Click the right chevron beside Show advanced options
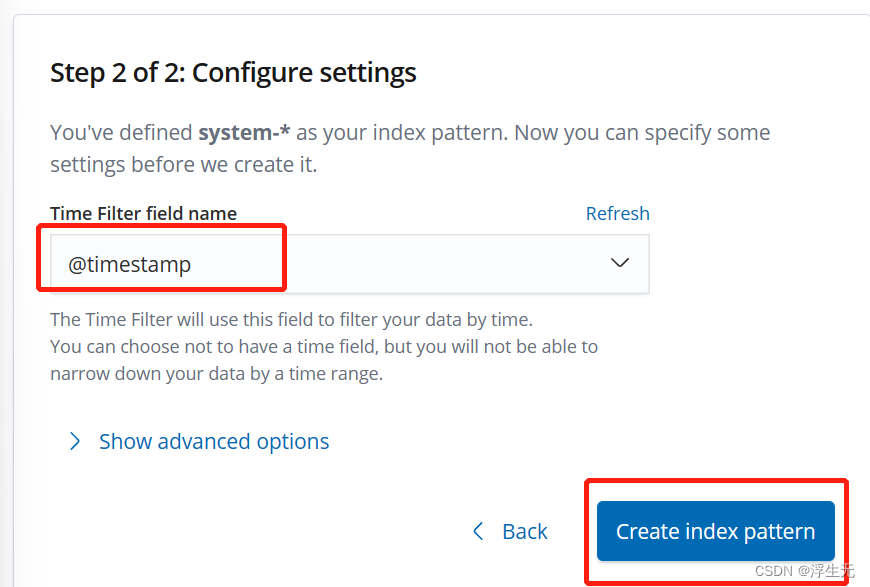 tap(75, 441)
